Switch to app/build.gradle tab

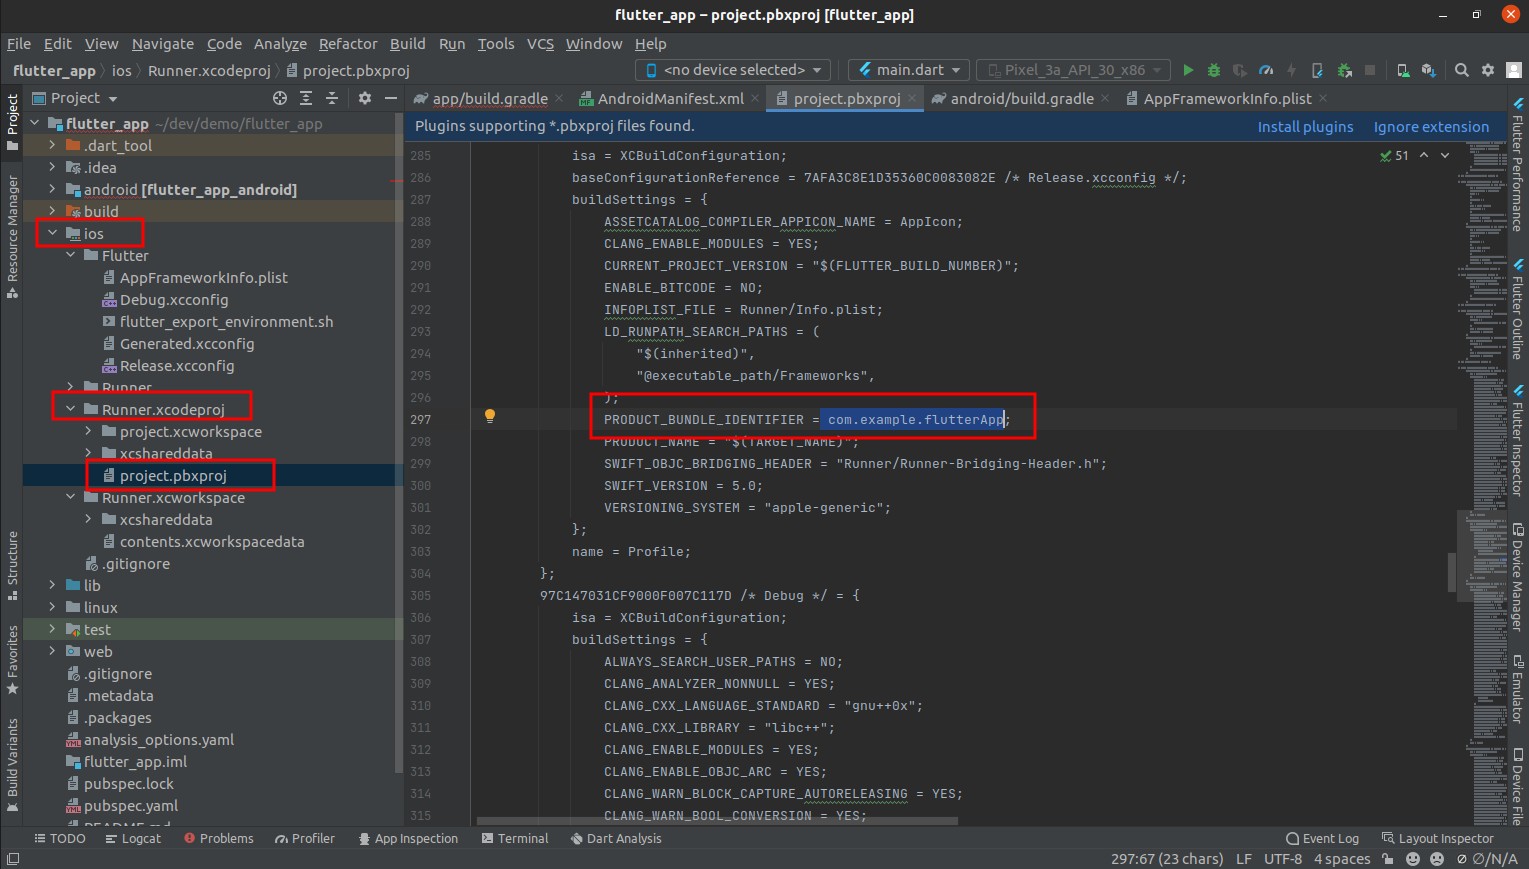490,98
